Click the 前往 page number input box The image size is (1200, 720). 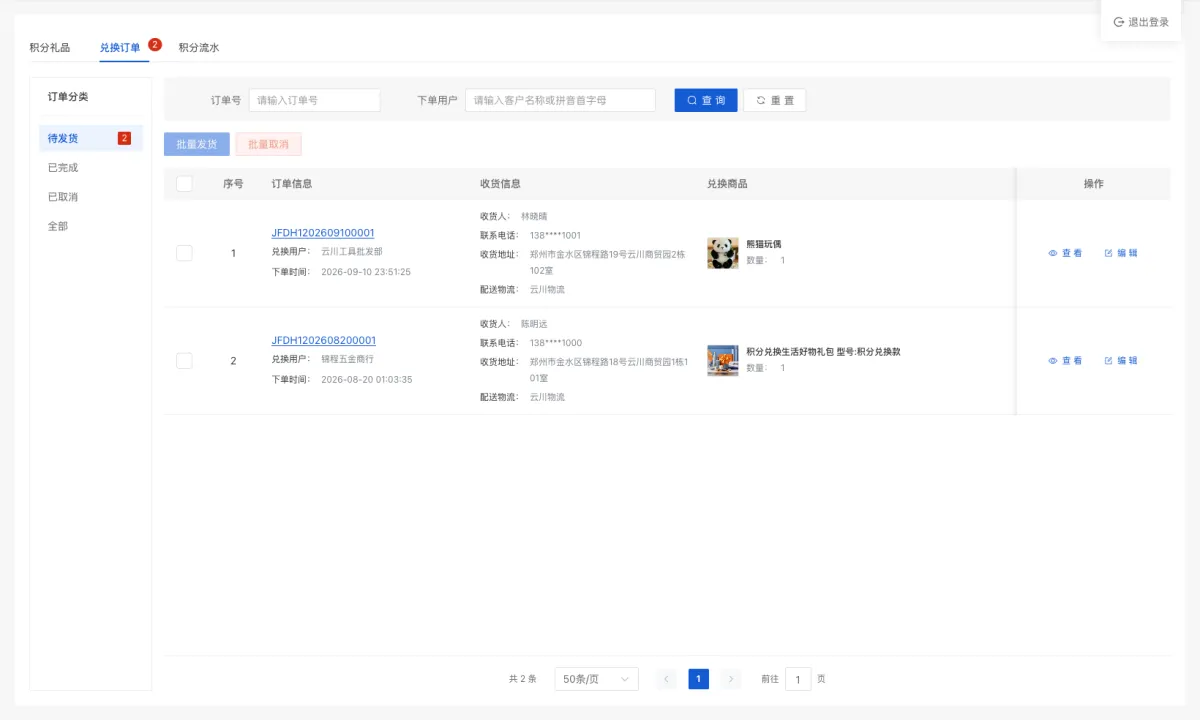(x=798, y=679)
